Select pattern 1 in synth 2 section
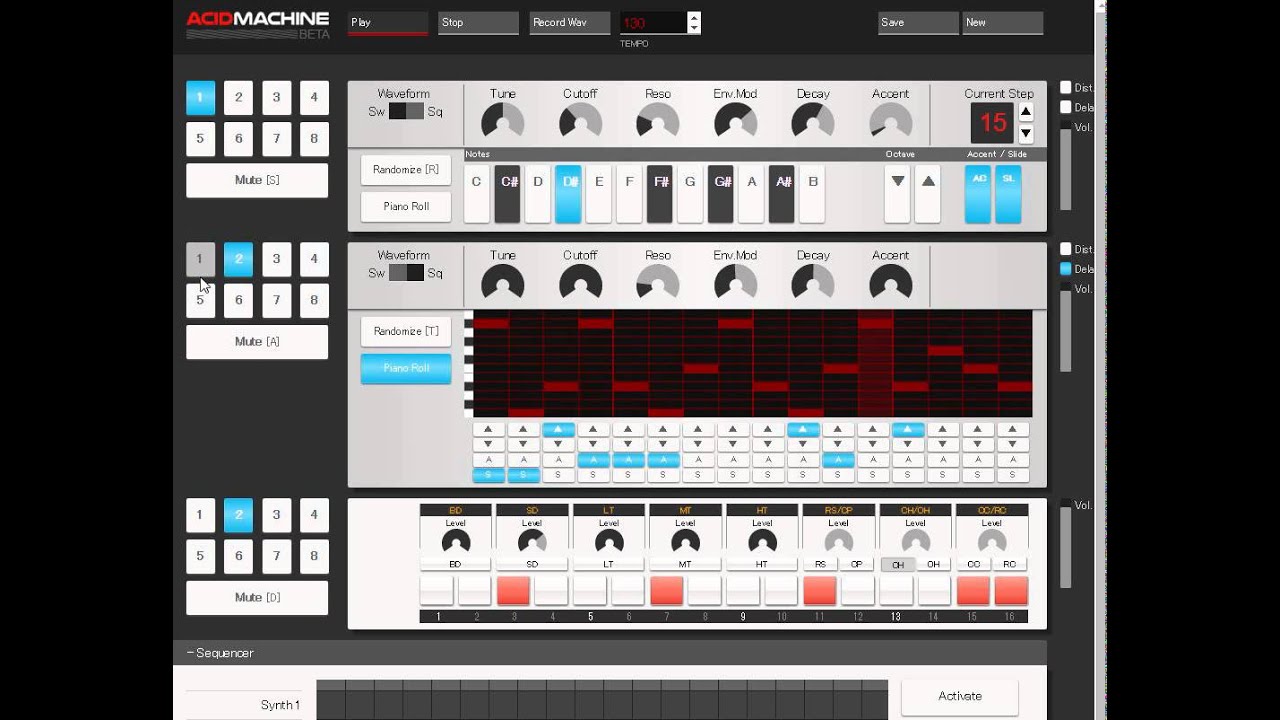The width and height of the screenshot is (1280, 720). tap(200, 259)
